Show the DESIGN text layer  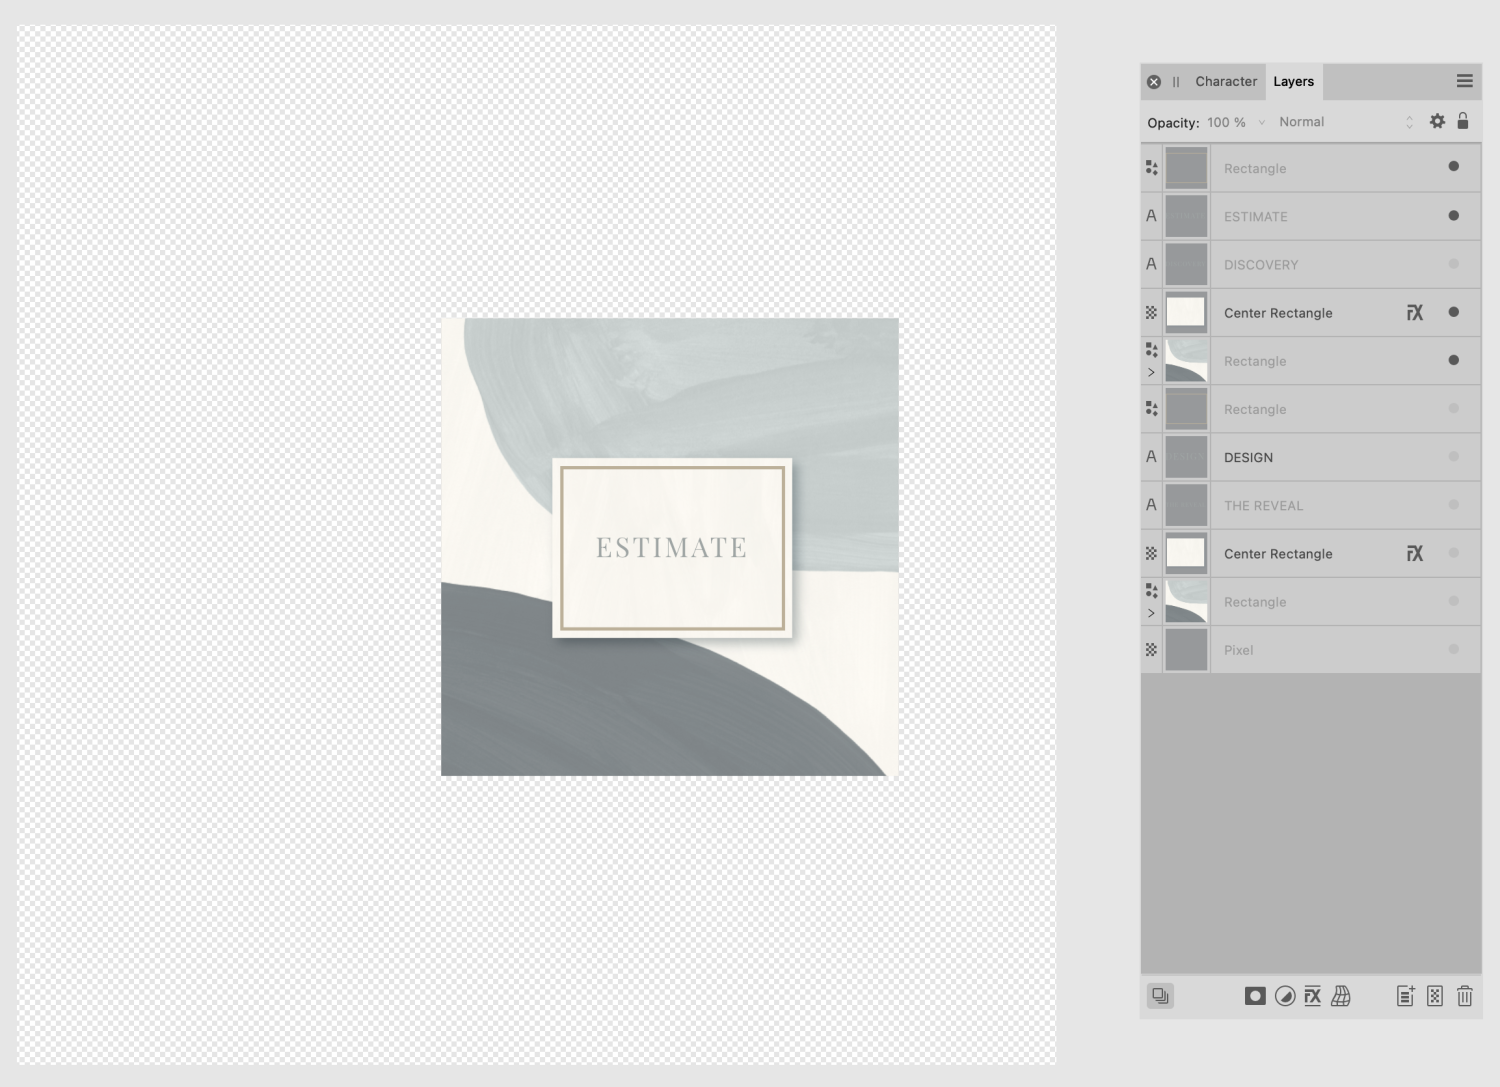(x=1453, y=457)
